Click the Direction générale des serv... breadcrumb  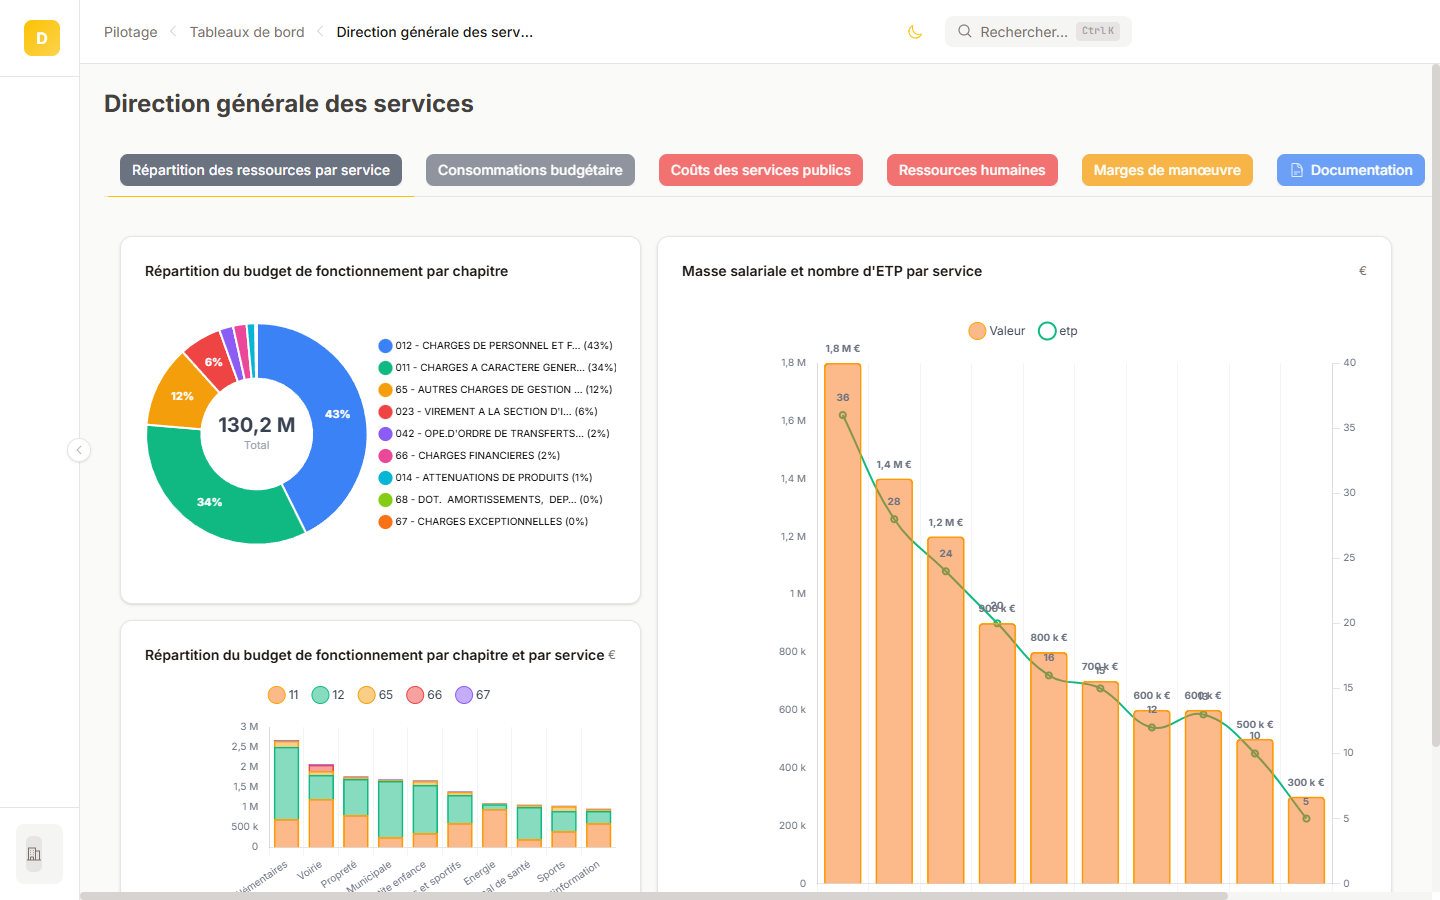point(435,32)
